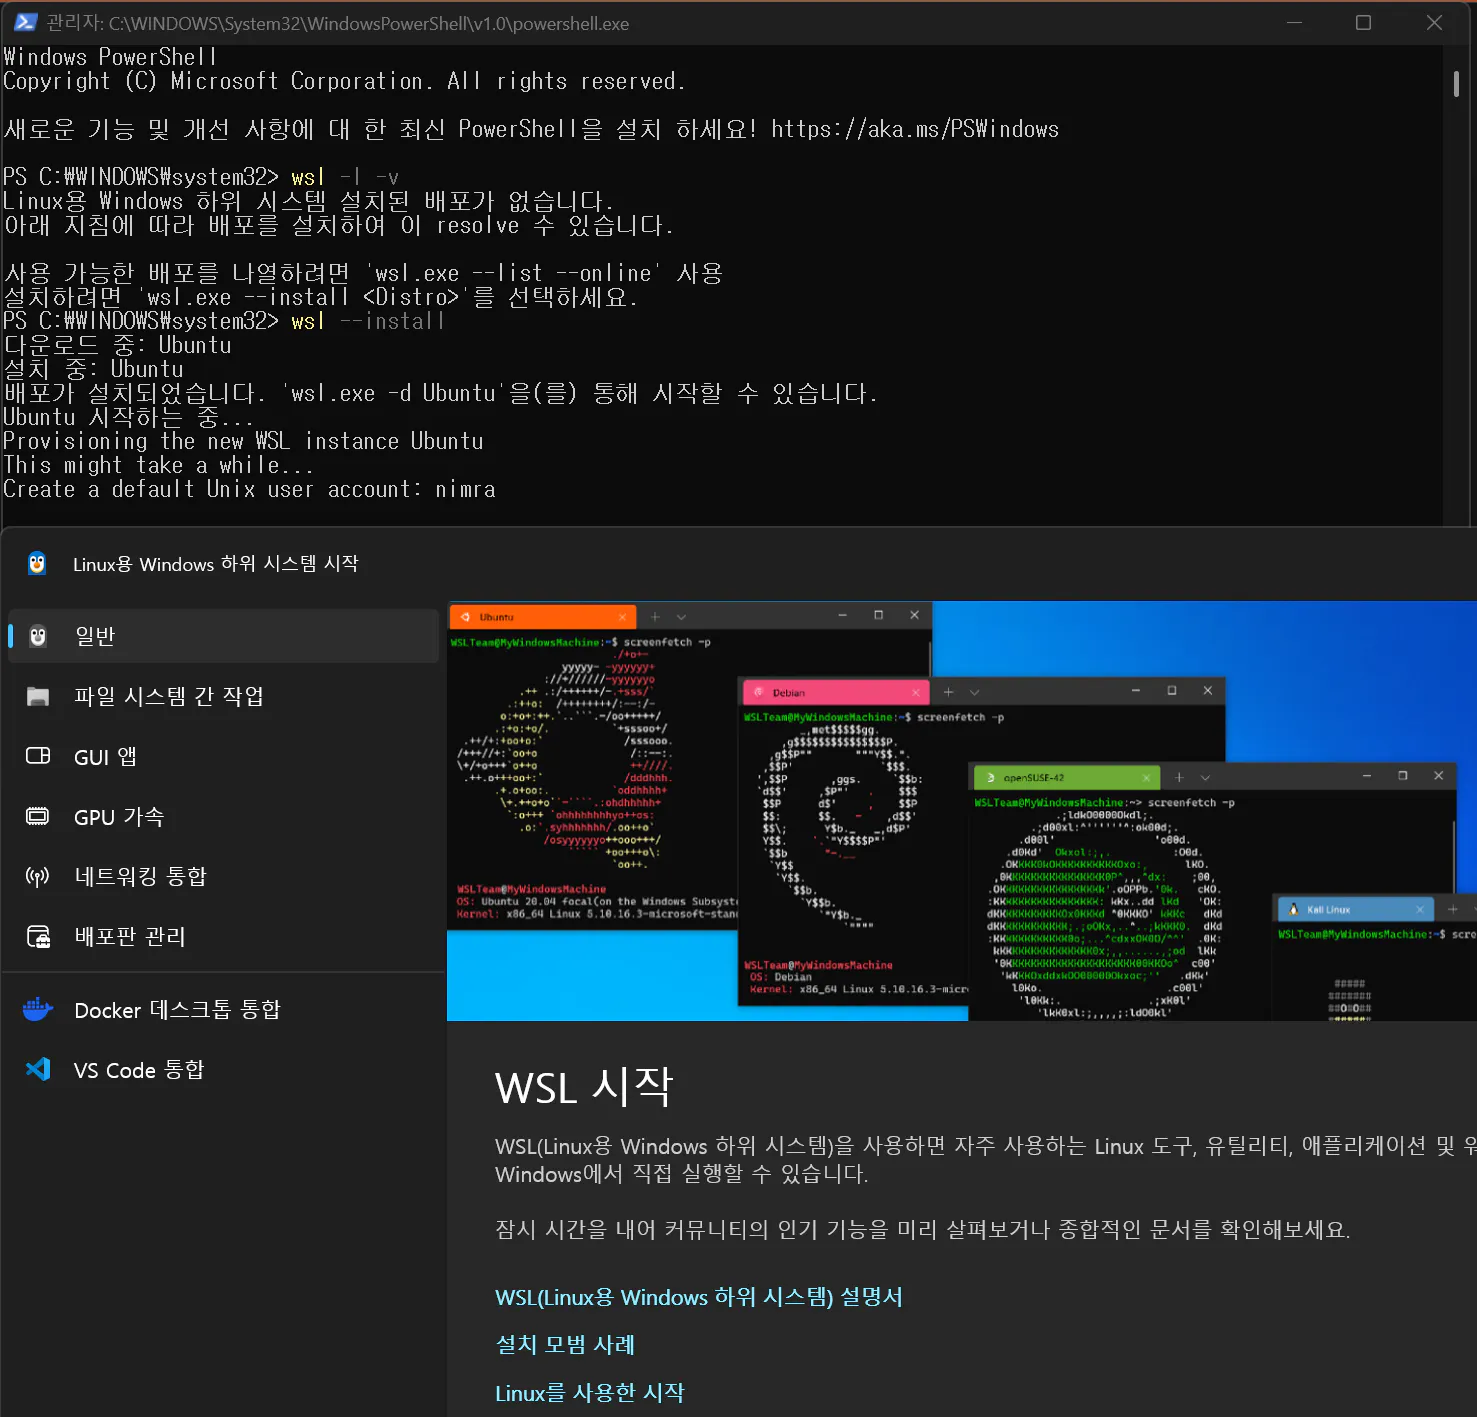Image resolution: width=1477 pixels, height=1417 pixels.
Task: Click the toolbox icon beside 배포판 관리
Action: [37, 936]
